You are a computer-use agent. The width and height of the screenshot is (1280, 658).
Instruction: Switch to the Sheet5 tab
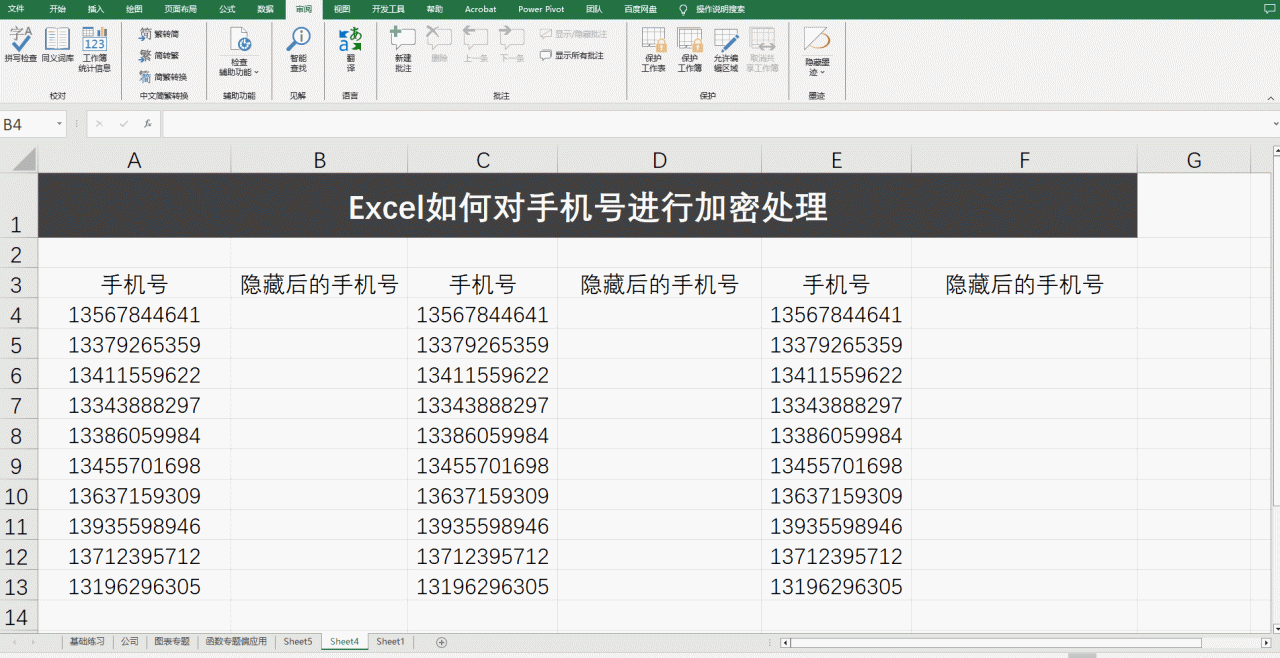pyautogui.click(x=297, y=642)
